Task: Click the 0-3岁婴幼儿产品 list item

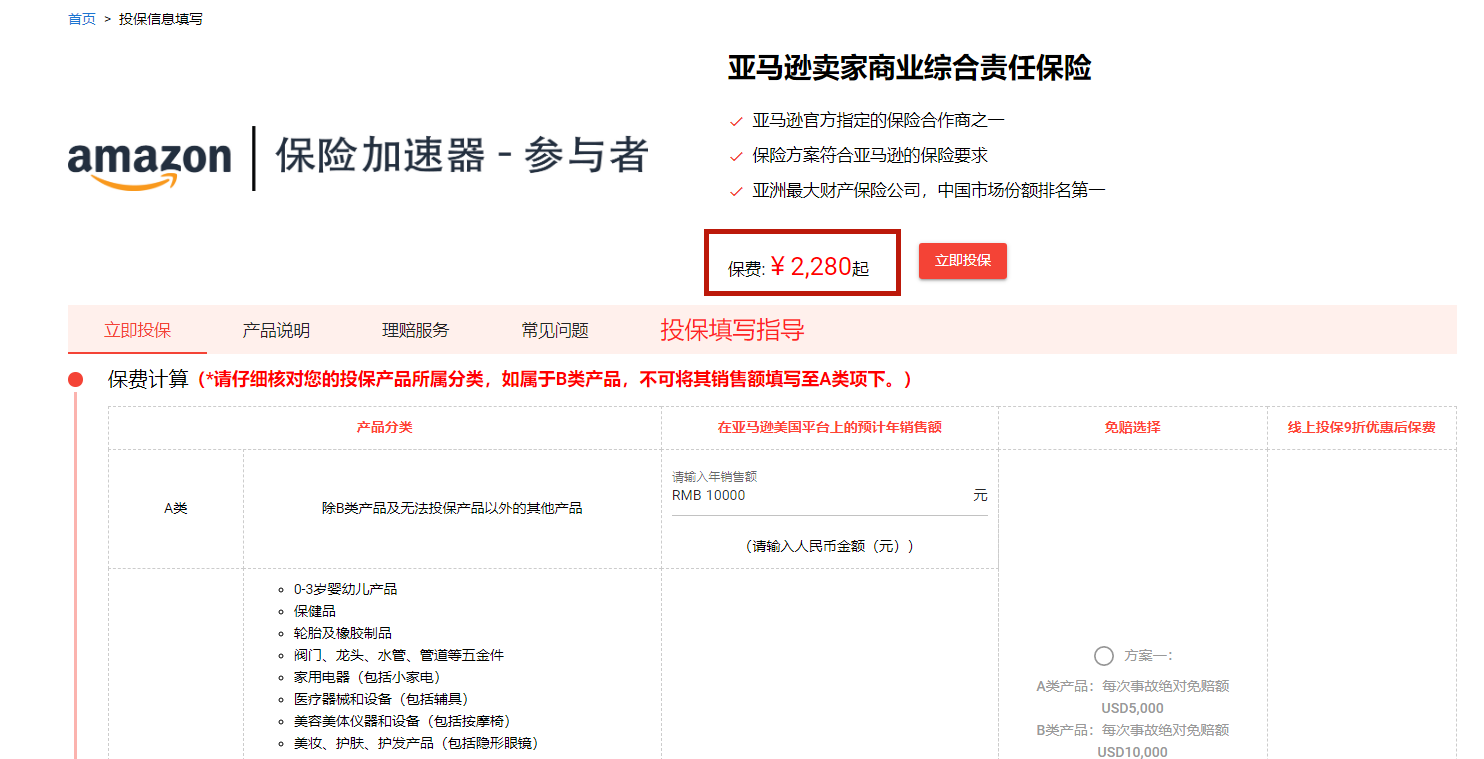Action: [x=345, y=589]
